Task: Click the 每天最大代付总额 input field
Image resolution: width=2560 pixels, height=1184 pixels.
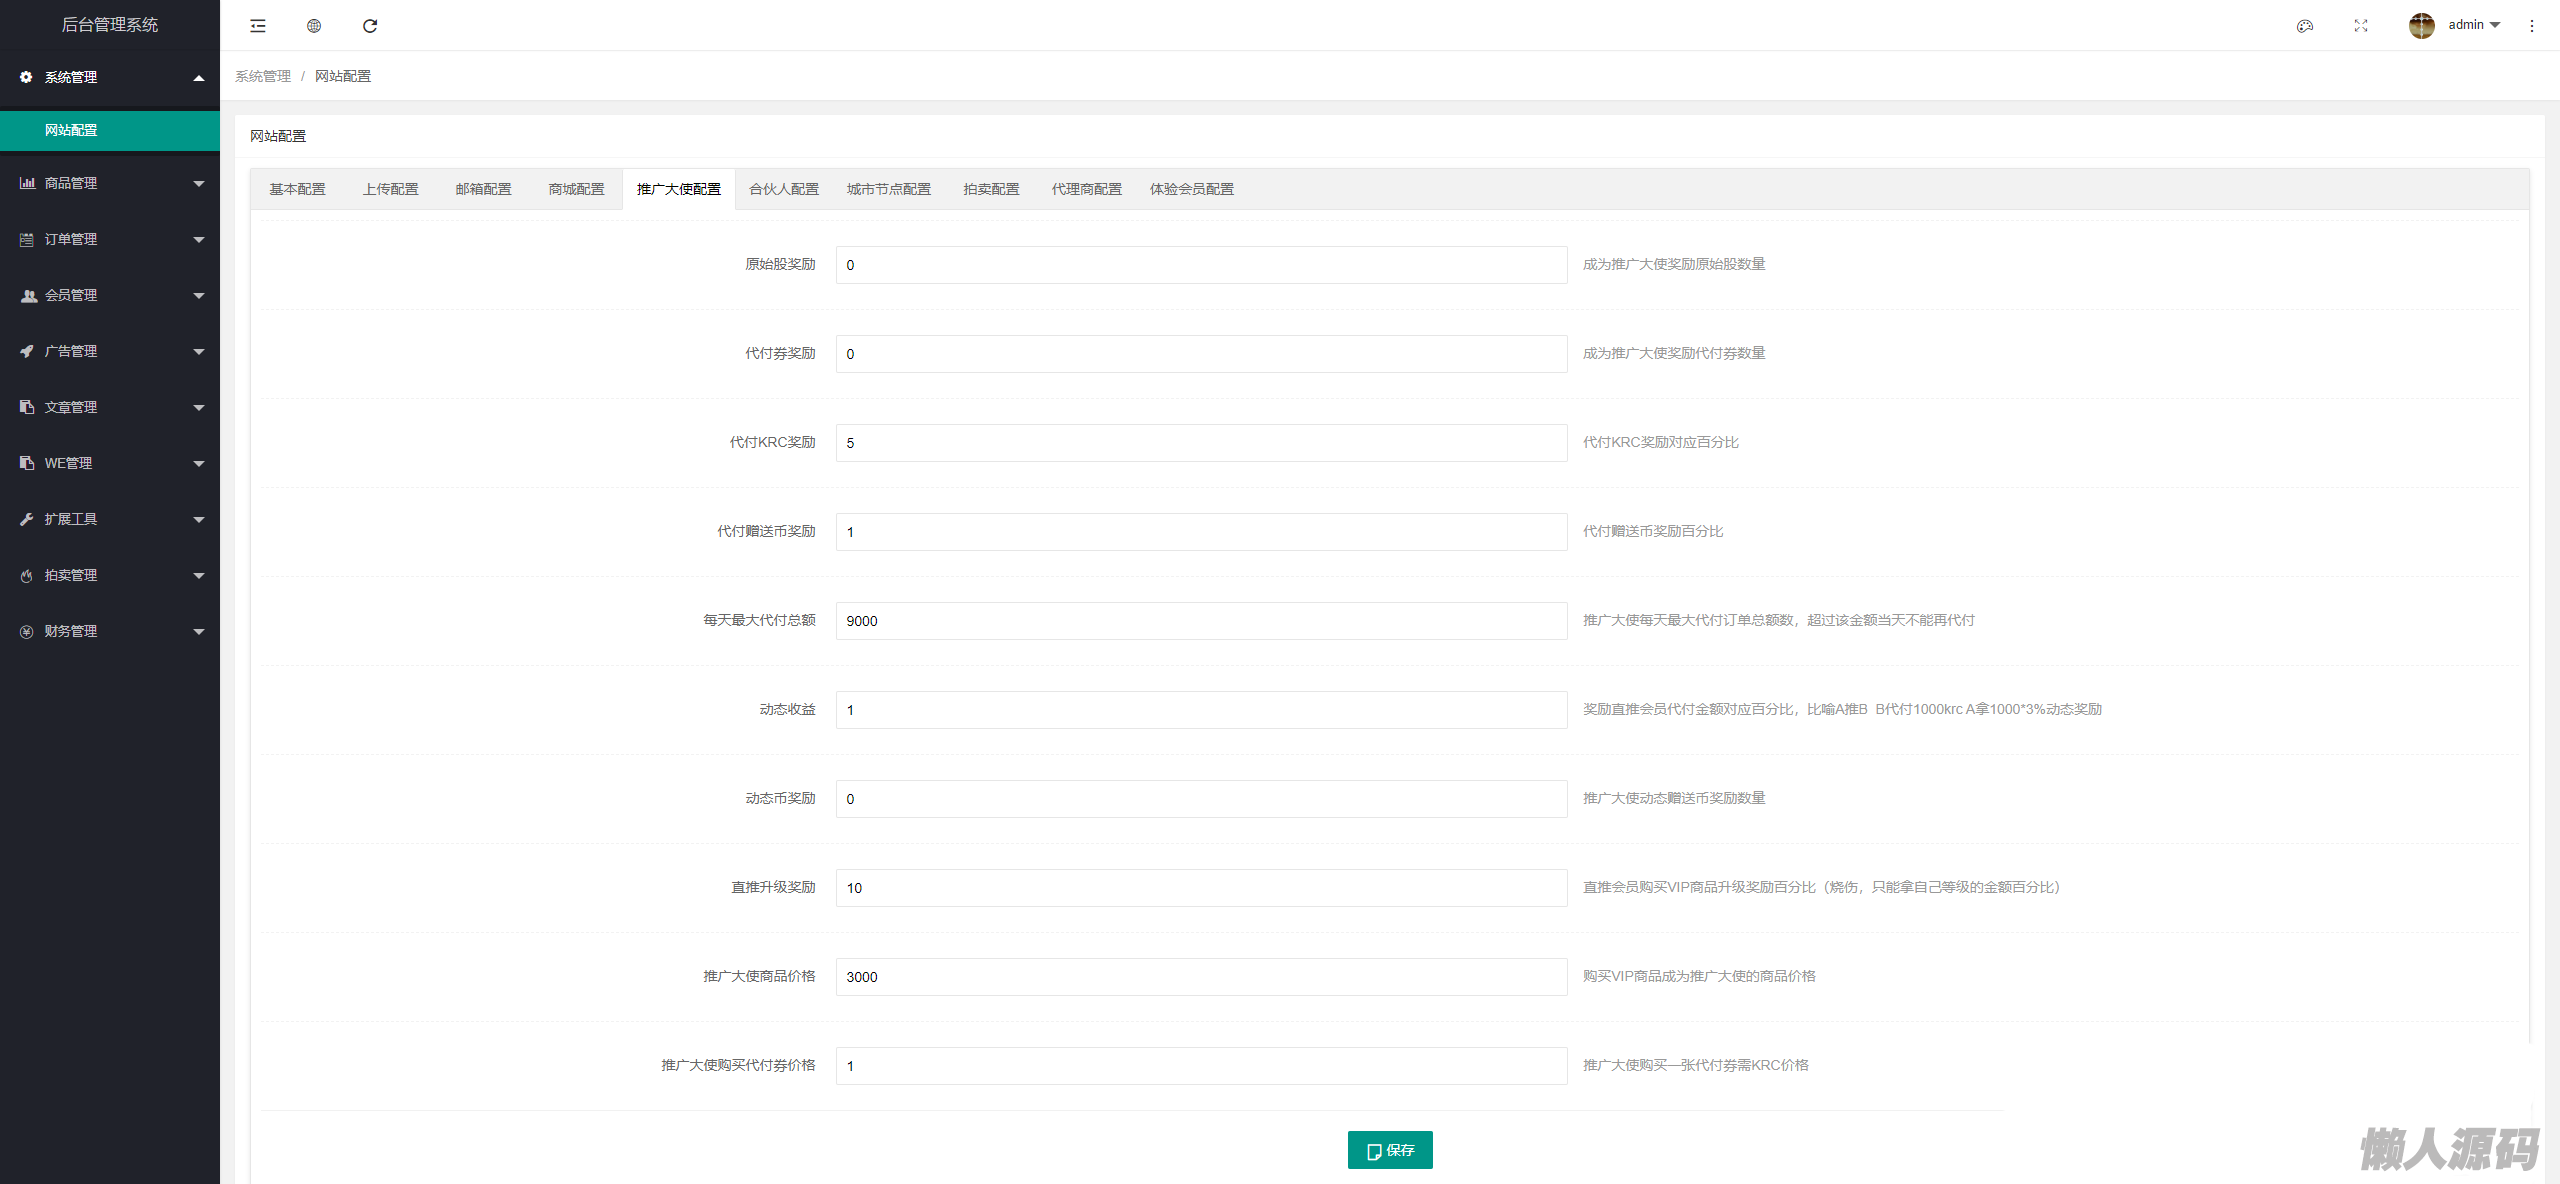Action: tap(1201, 621)
